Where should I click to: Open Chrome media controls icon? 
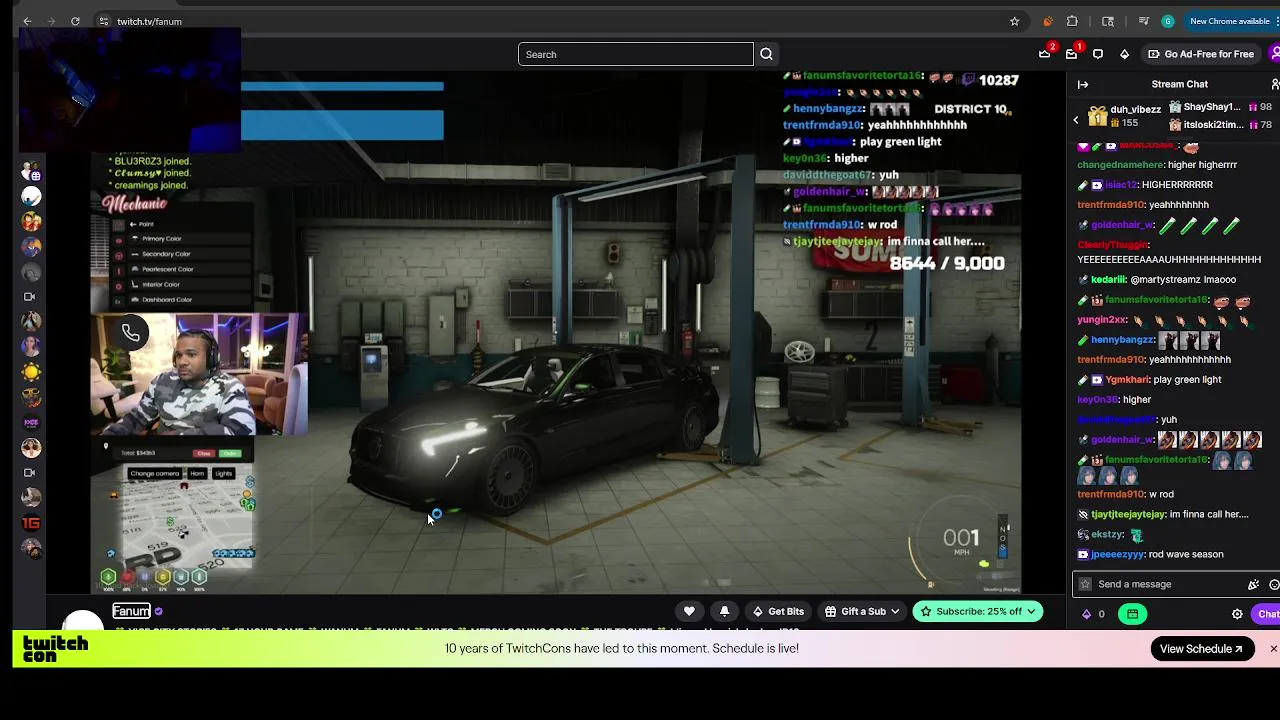tap(1143, 21)
